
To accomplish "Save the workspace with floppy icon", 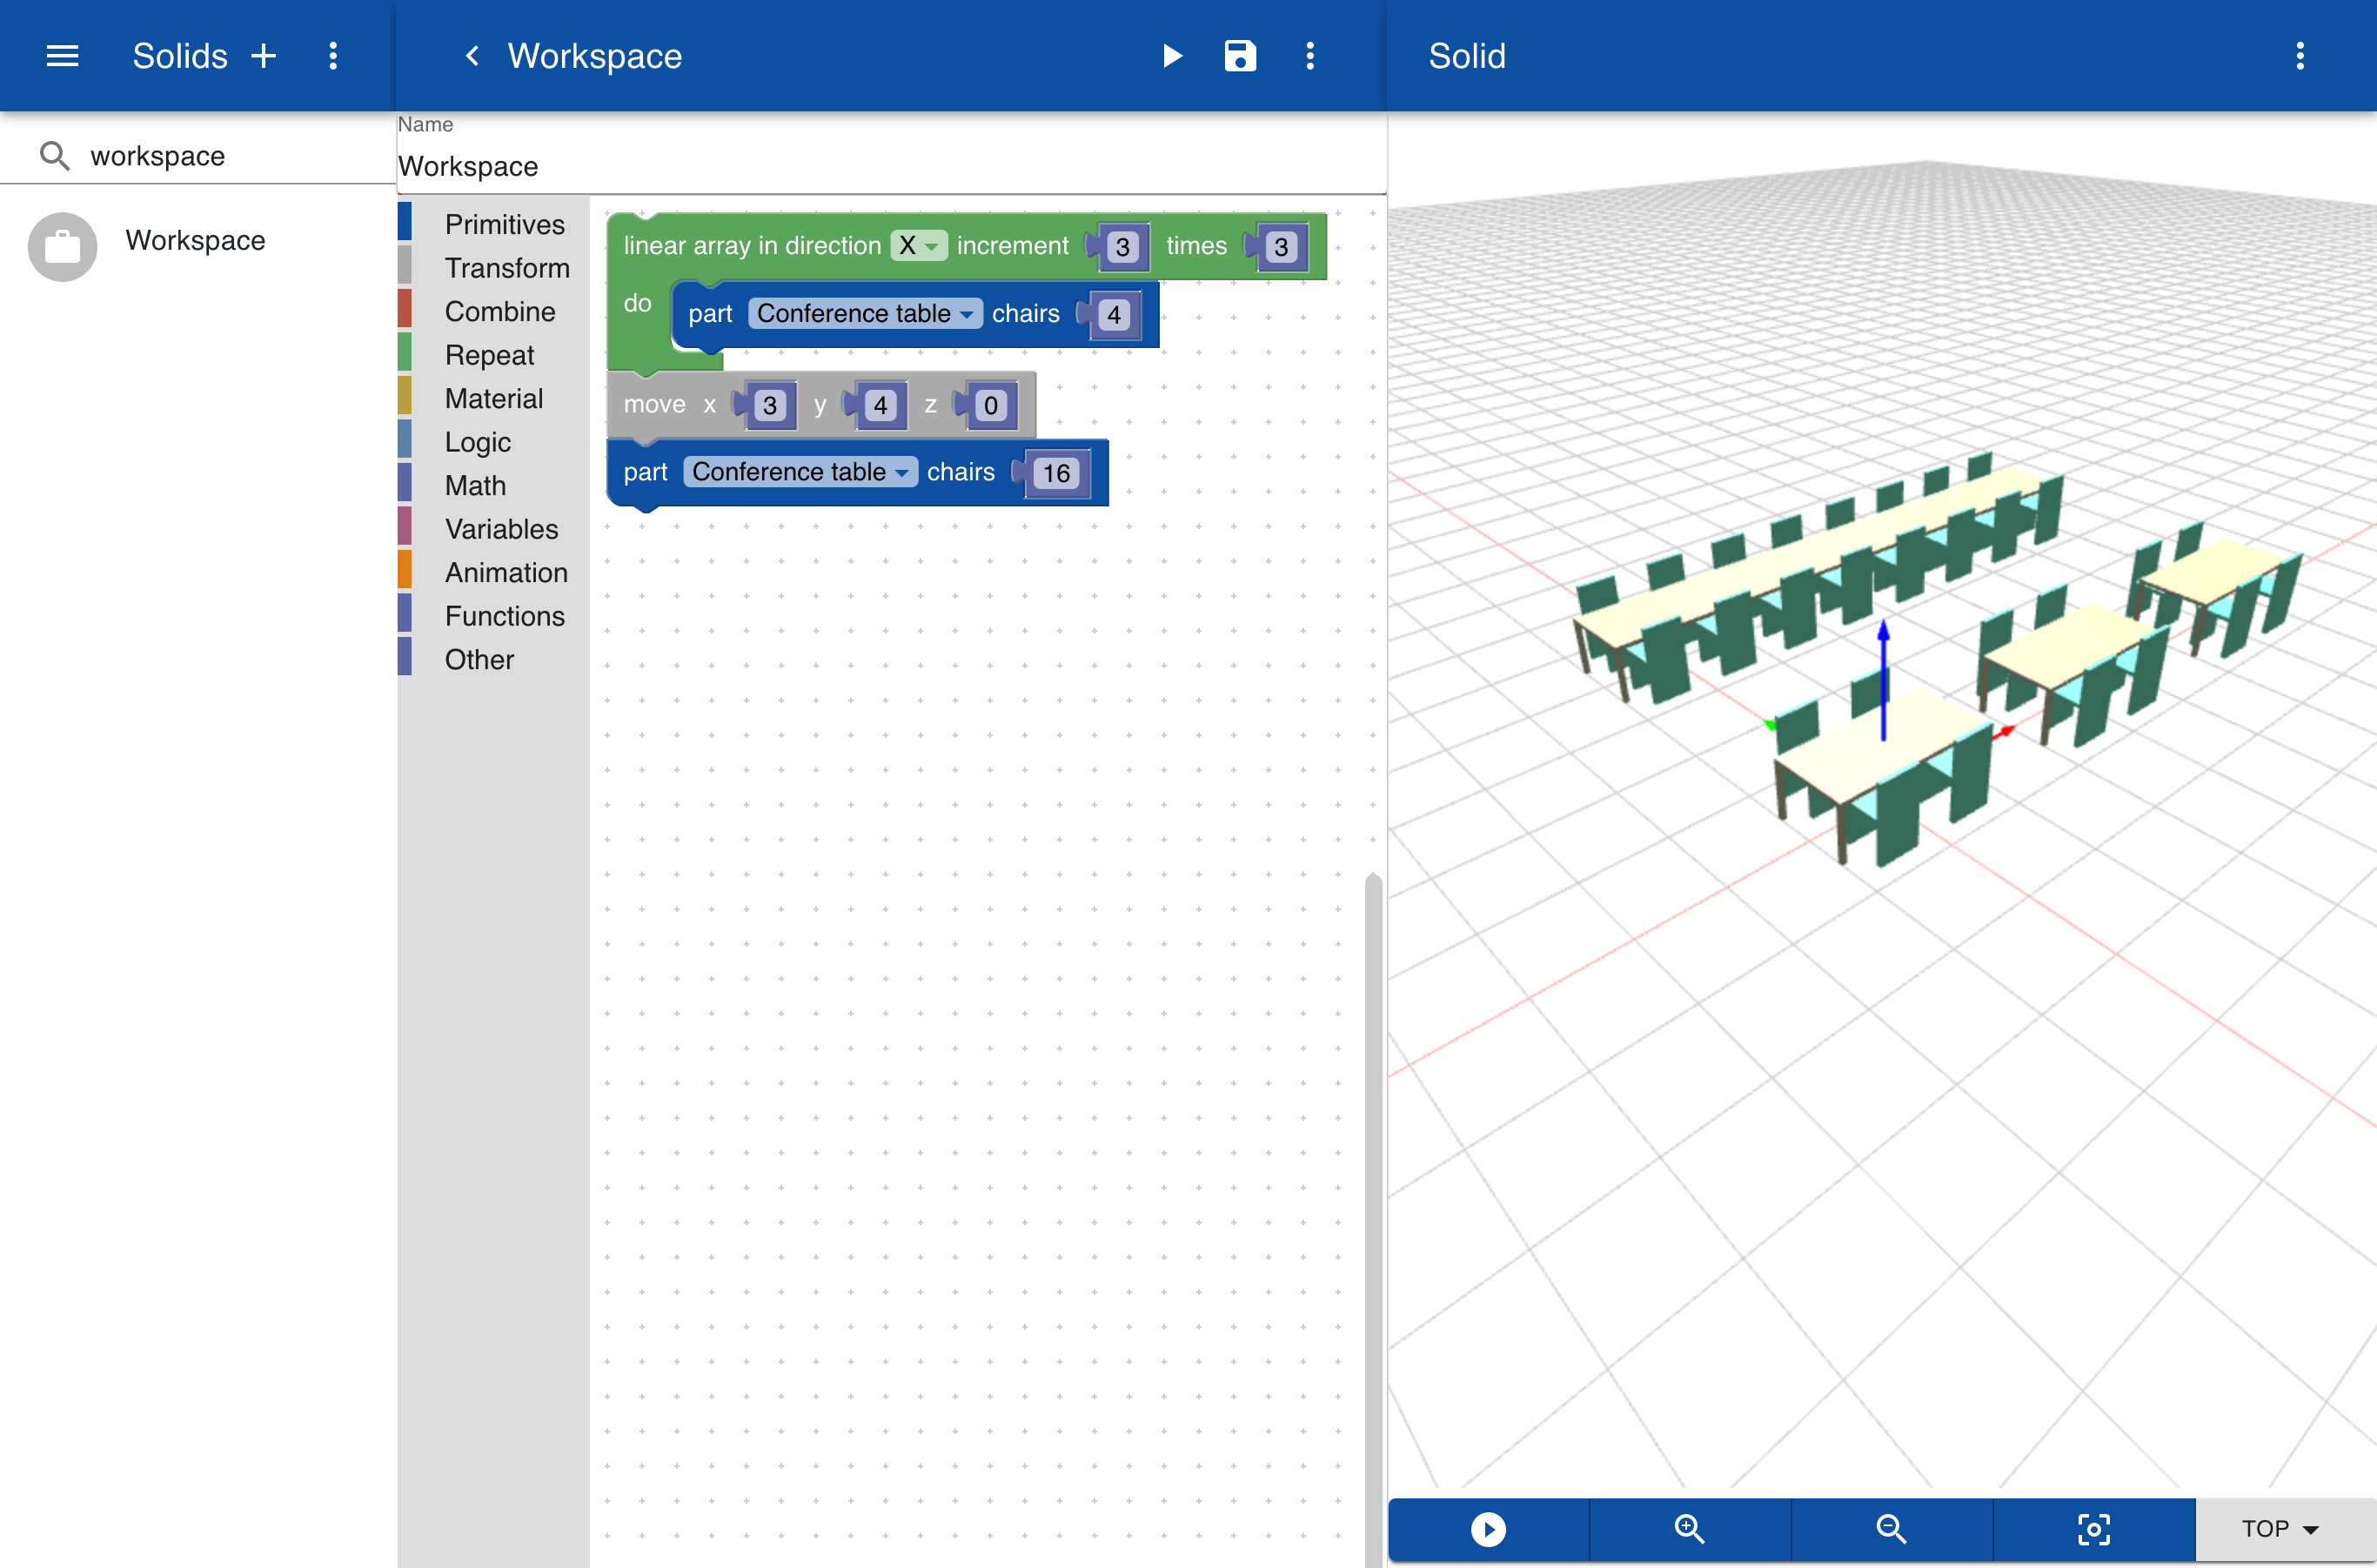I will pos(1240,56).
